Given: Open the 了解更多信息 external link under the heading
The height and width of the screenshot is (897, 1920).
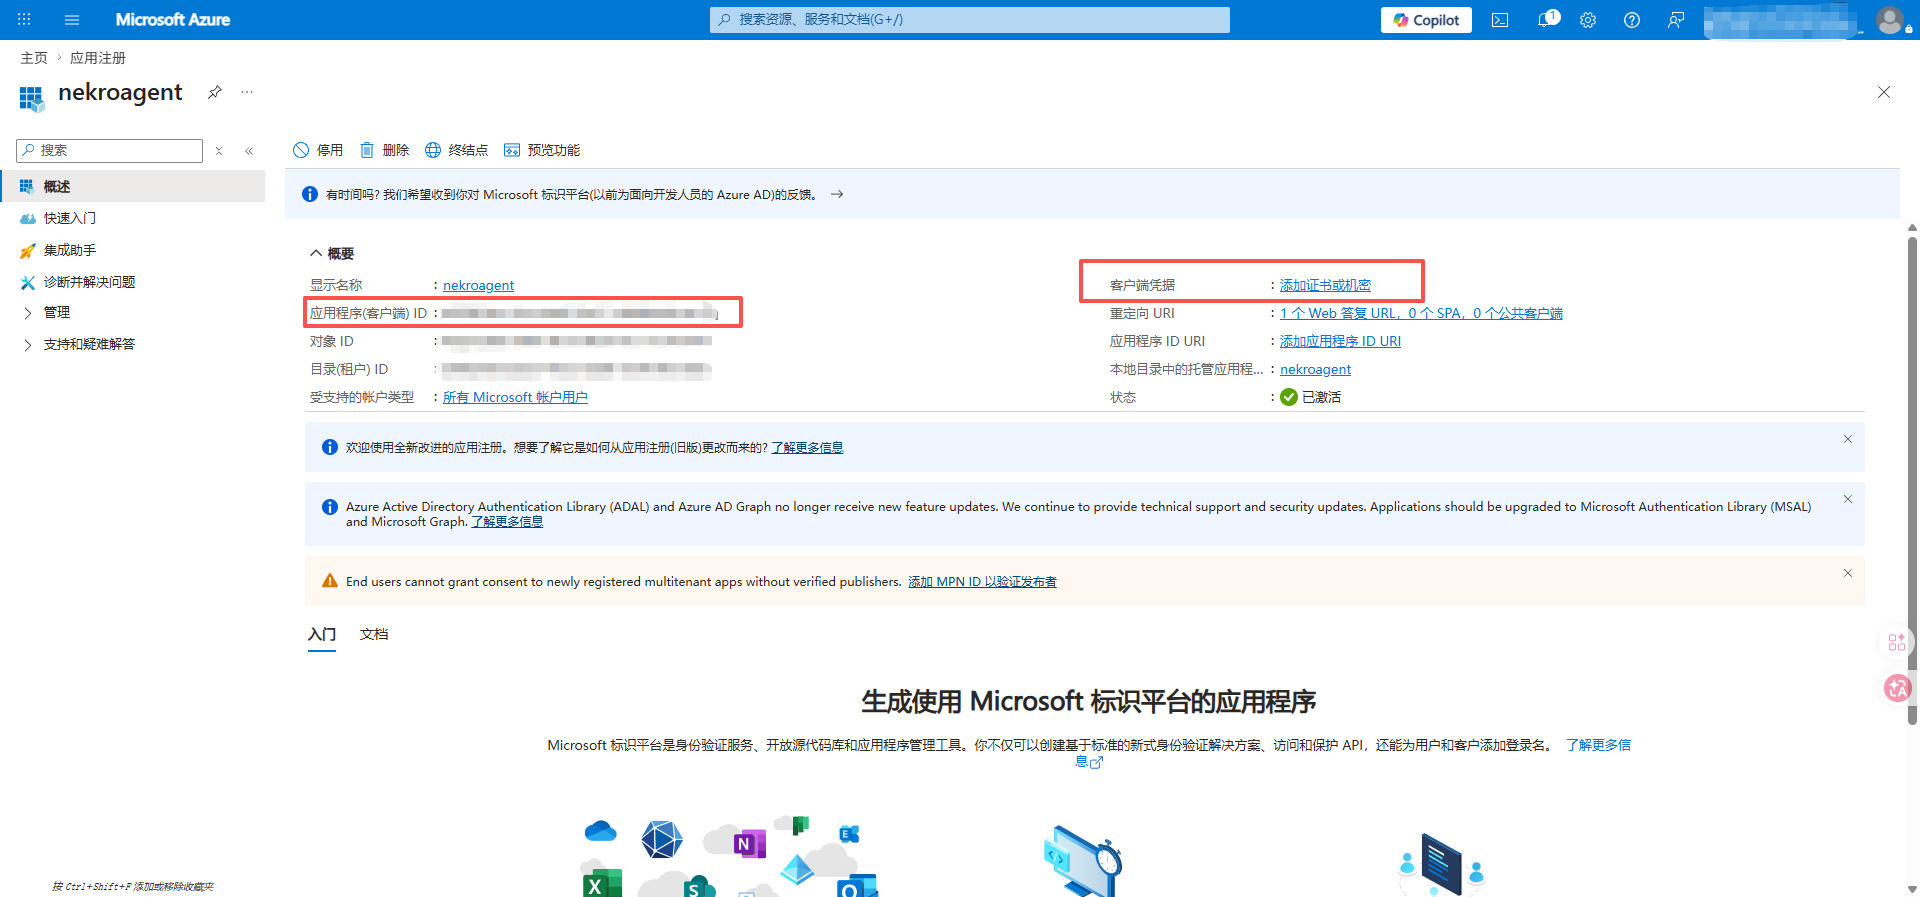Looking at the screenshot, I should 1598,746.
